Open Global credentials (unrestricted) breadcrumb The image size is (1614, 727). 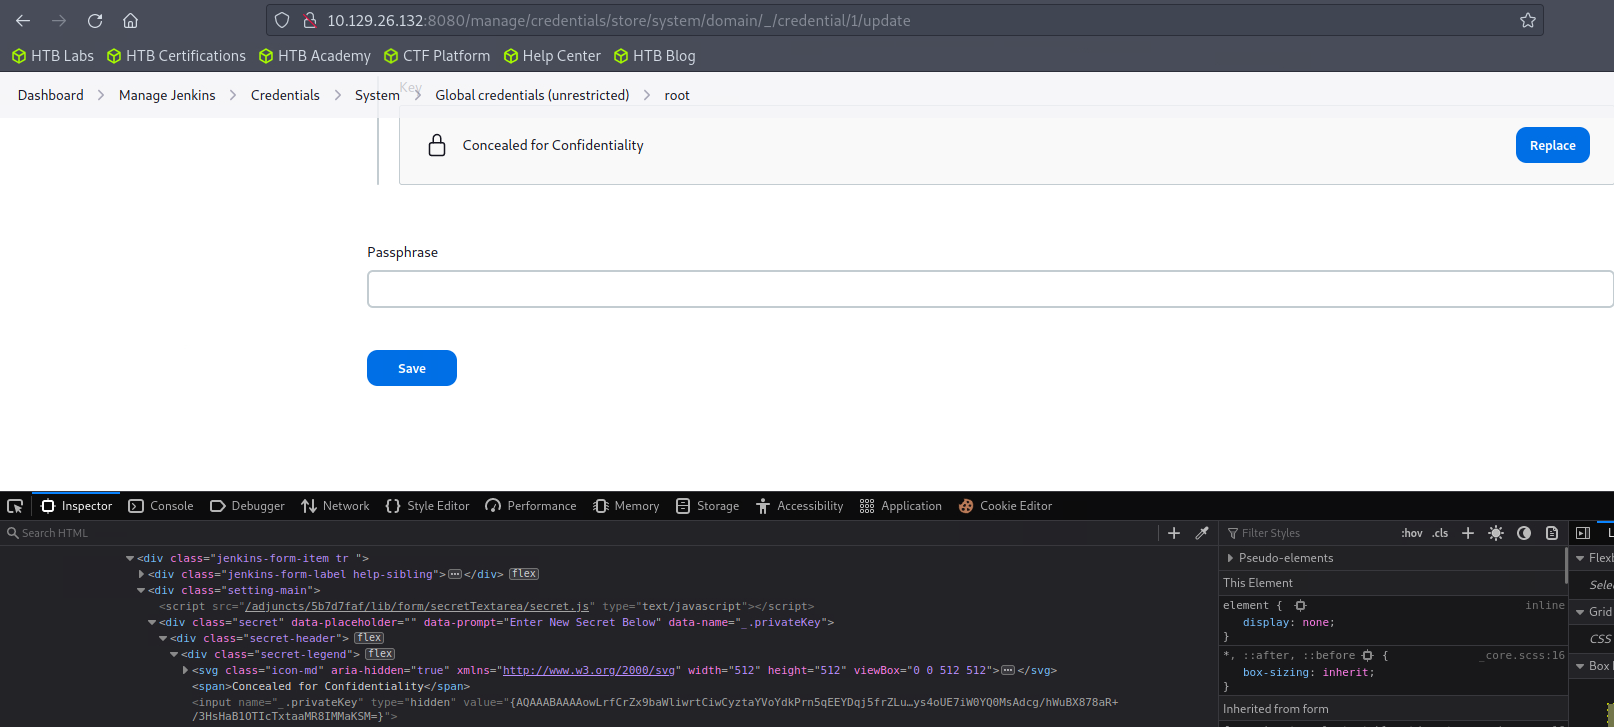coord(532,95)
